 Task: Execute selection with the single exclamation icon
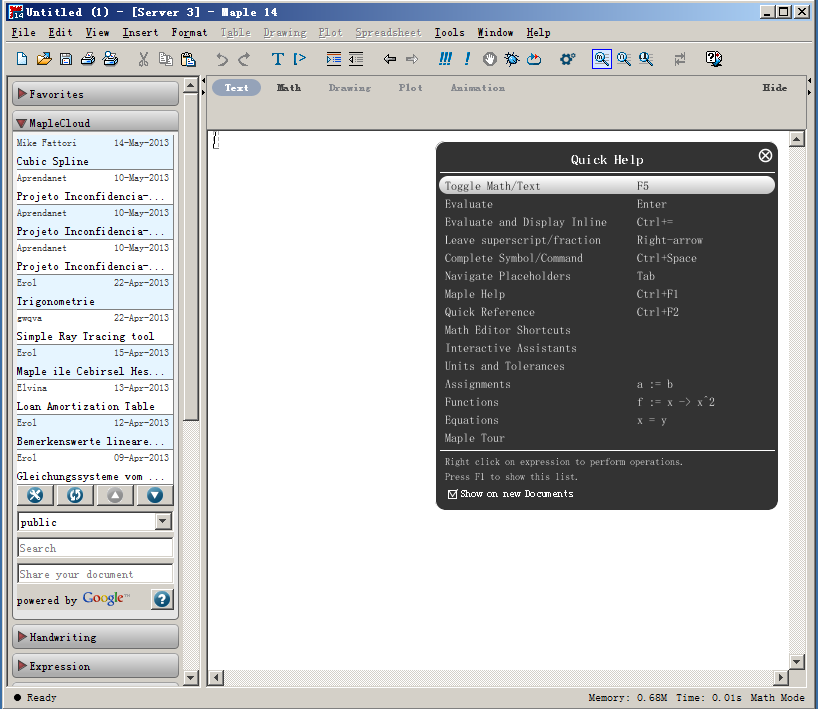(x=467, y=59)
